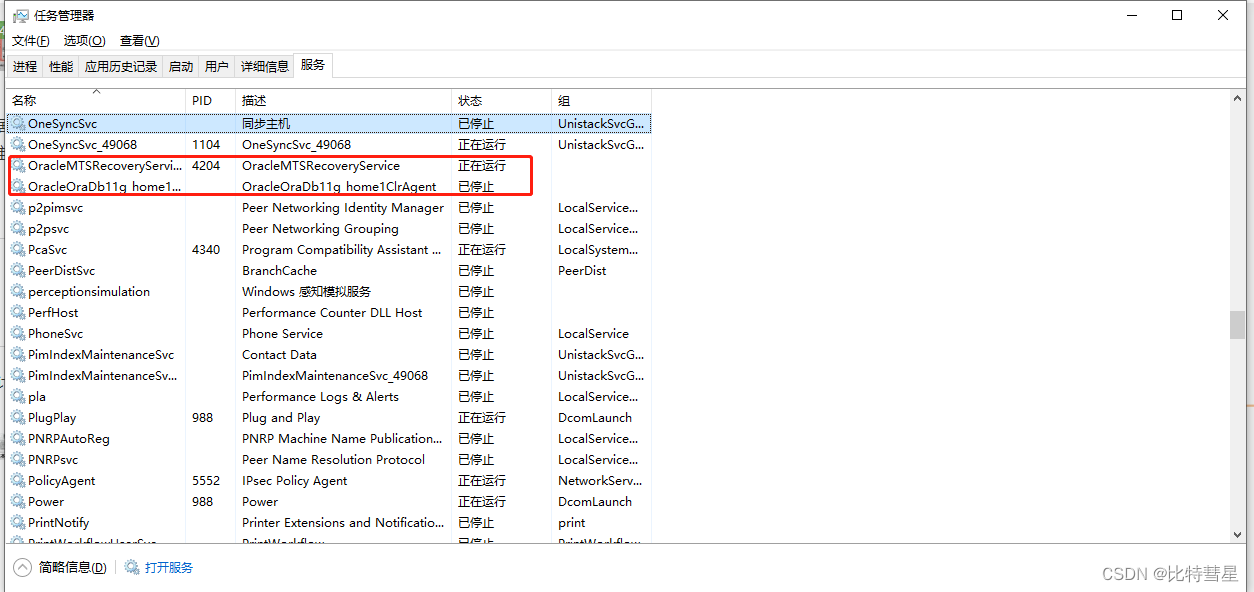Click the PlugPlay service icon
The image size is (1254, 592).
[18, 418]
